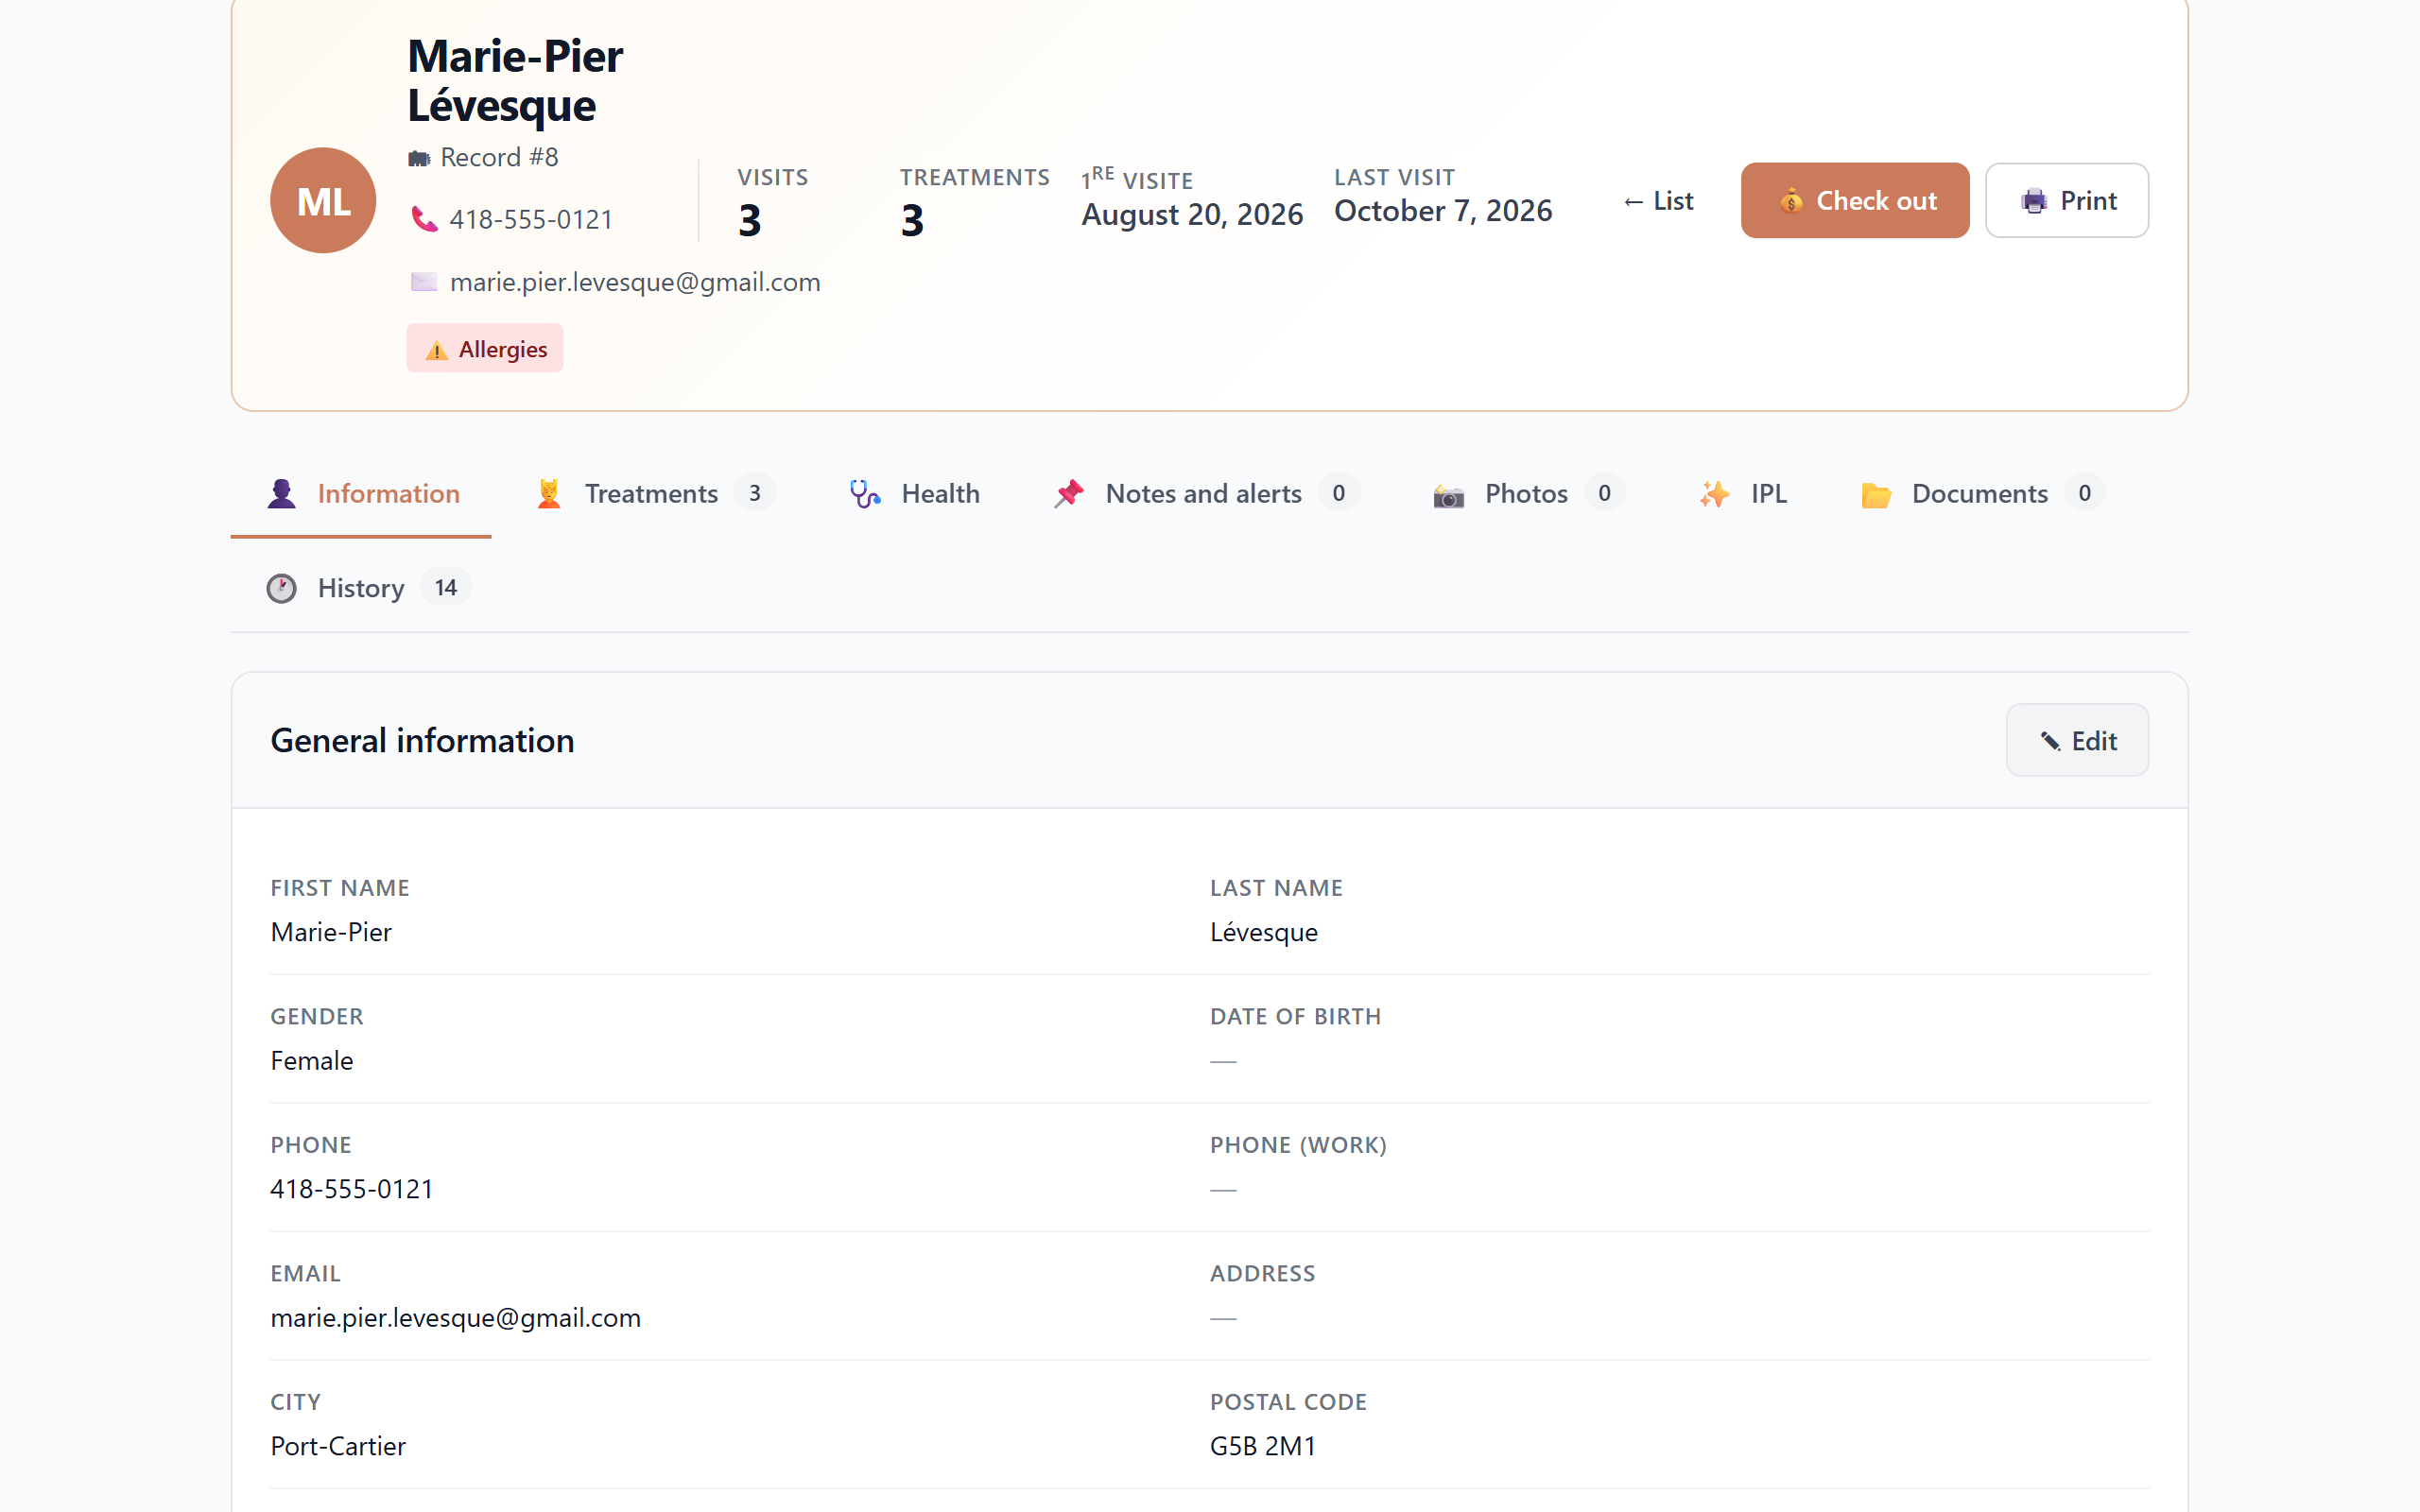Image resolution: width=2420 pixels, height=1512 pixels.
Task: Click the last name value Lévesque
Action: click(1264, 932)
